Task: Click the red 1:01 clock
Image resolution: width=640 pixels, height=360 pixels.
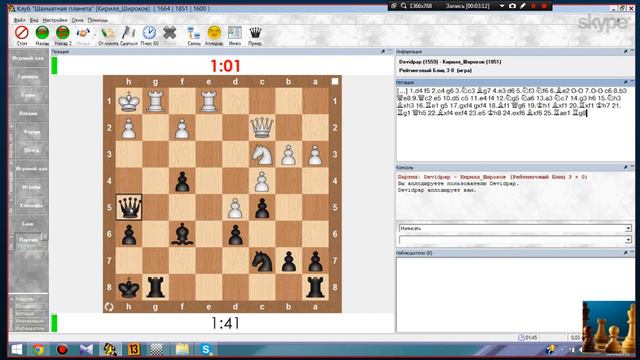Action: coord(225,66)
